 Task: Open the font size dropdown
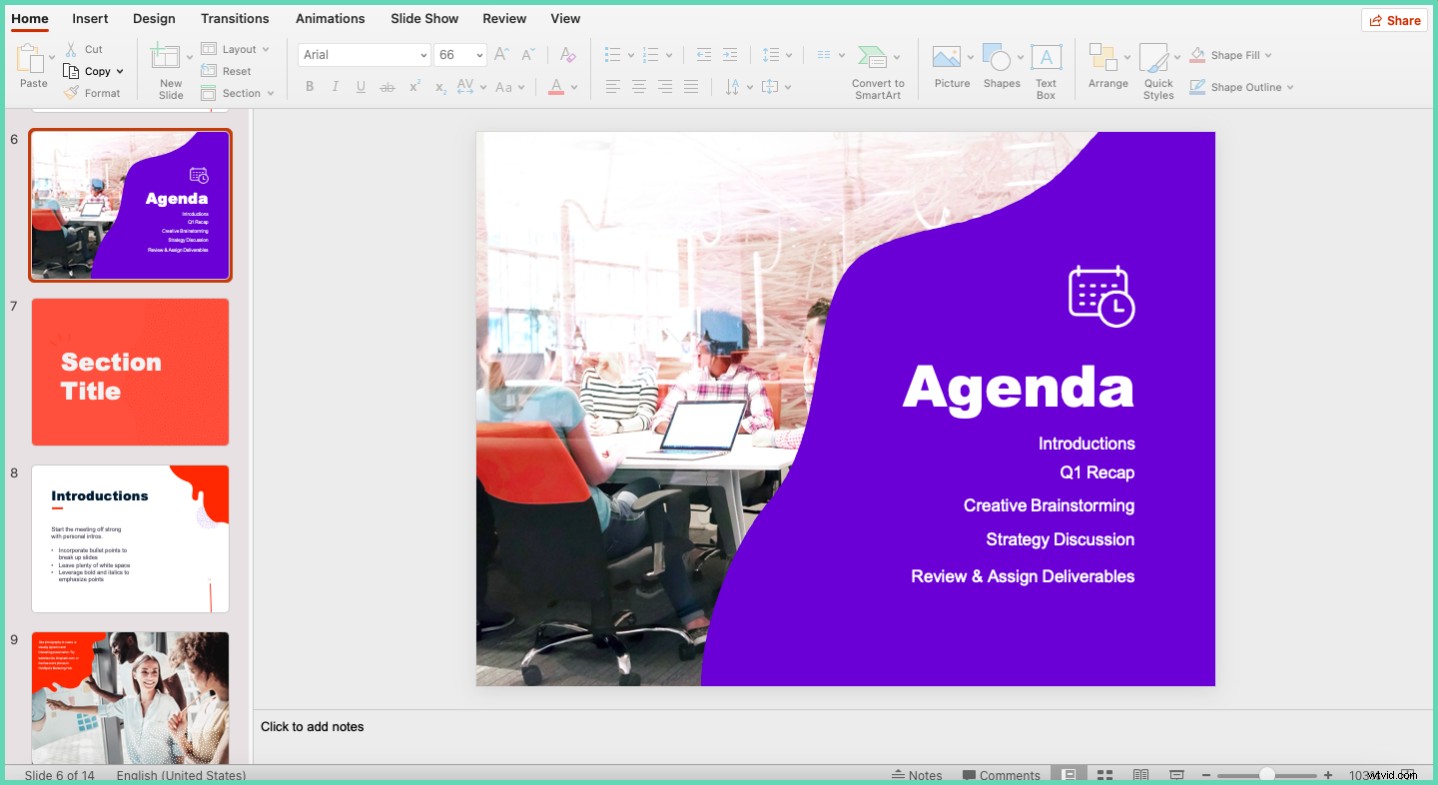(477, 55)
